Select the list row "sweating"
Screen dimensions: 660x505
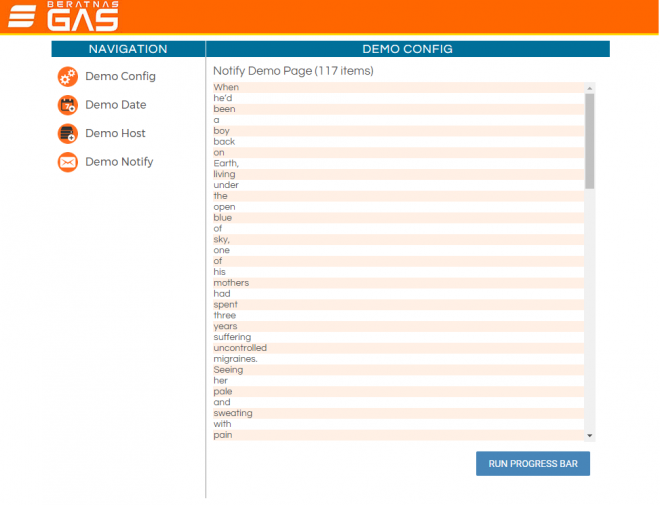tap(399, 414)
